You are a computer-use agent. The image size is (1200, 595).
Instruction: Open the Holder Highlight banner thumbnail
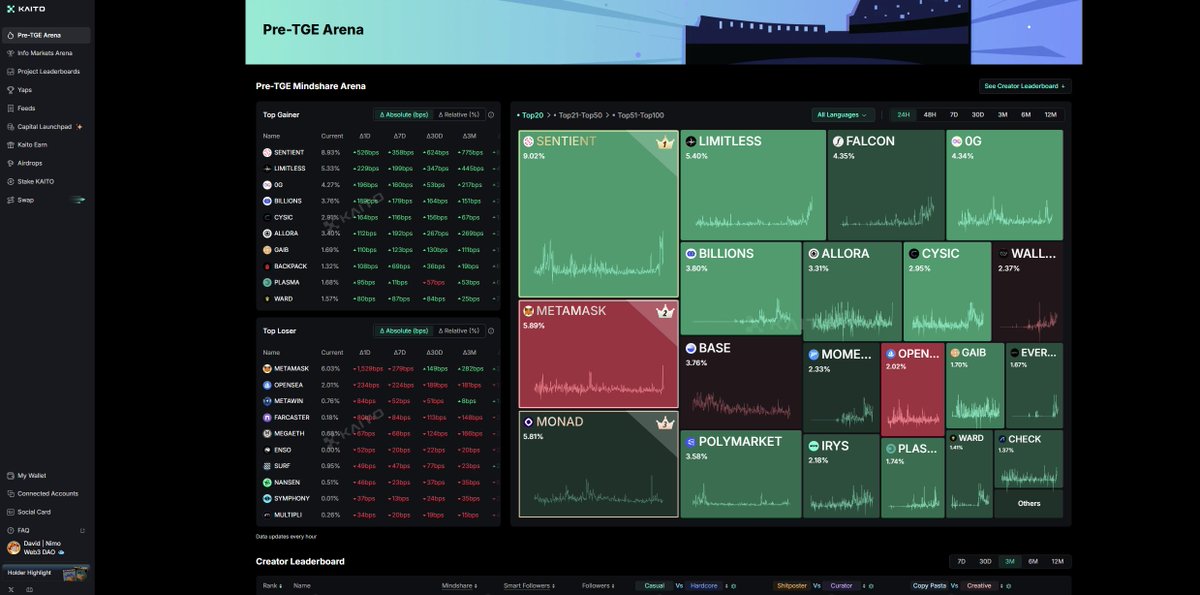tap(74, 573)
